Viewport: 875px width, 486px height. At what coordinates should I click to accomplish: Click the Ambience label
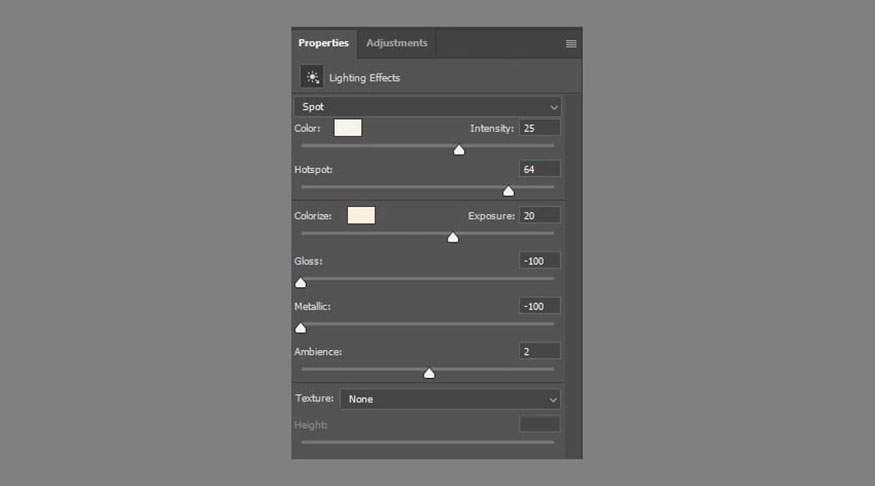tap(318, 352)
